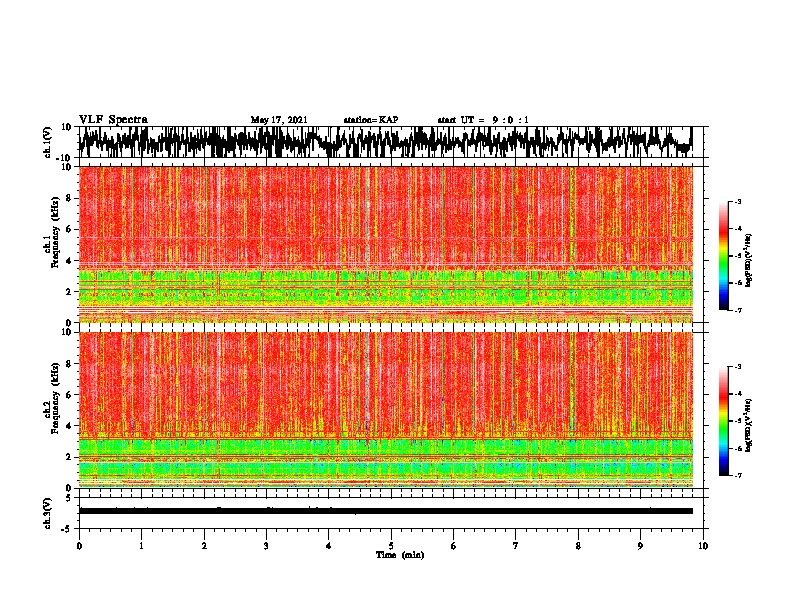Select the "ch.3(V)" axis label
Screen dimensions: 792x612
(48, 513)
